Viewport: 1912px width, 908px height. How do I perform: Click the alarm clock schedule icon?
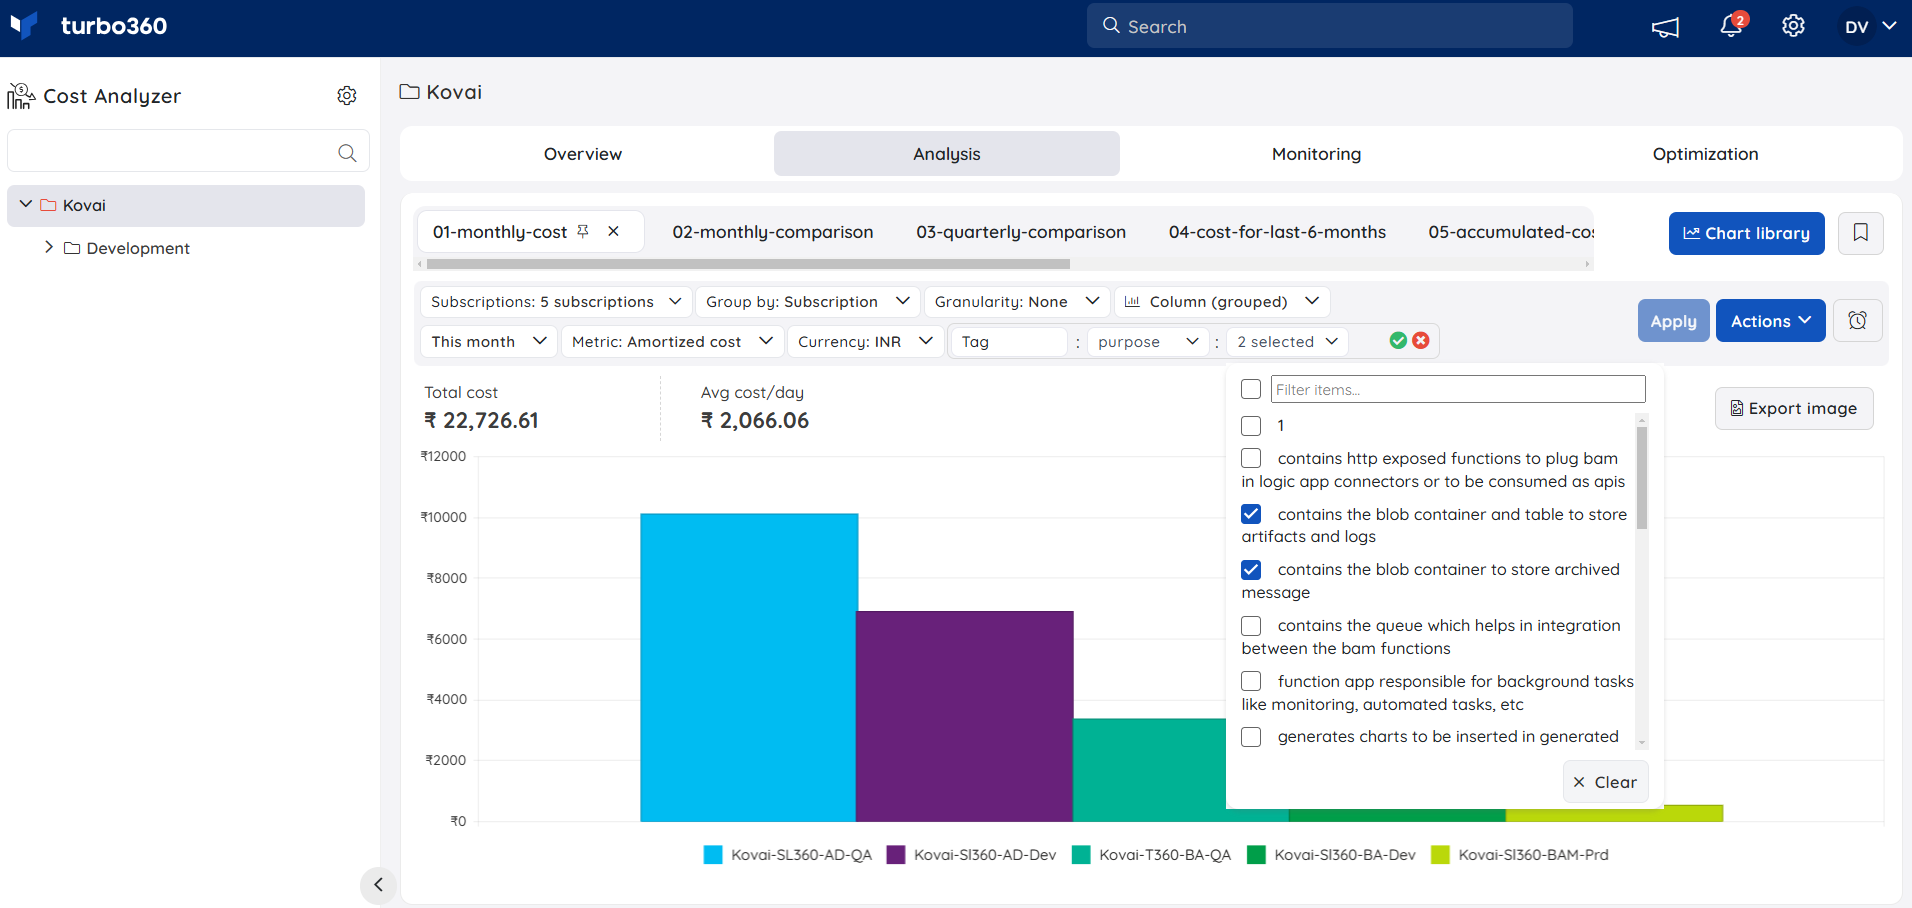coord(1857,321)
